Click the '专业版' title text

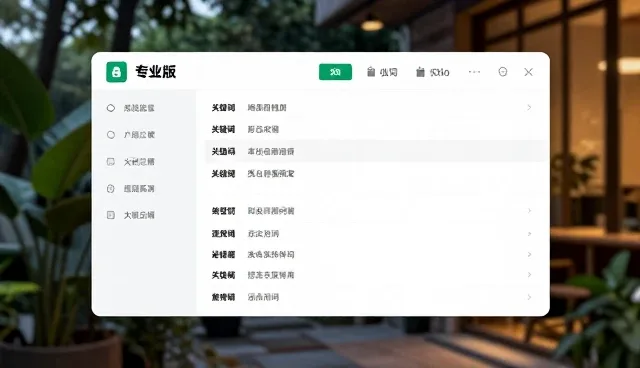156,72
